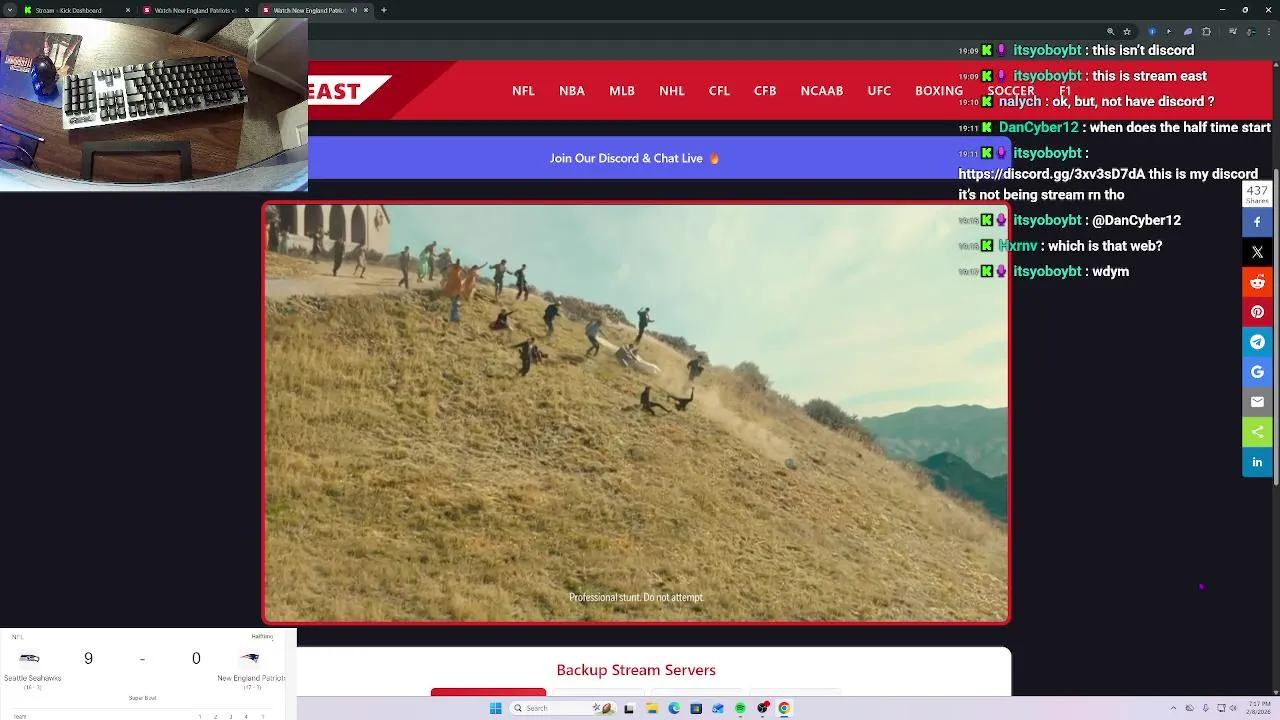This screenshot has width=1280, height=720.
Task: Bookmark this page with star icon
Action: pos(1127,31)
